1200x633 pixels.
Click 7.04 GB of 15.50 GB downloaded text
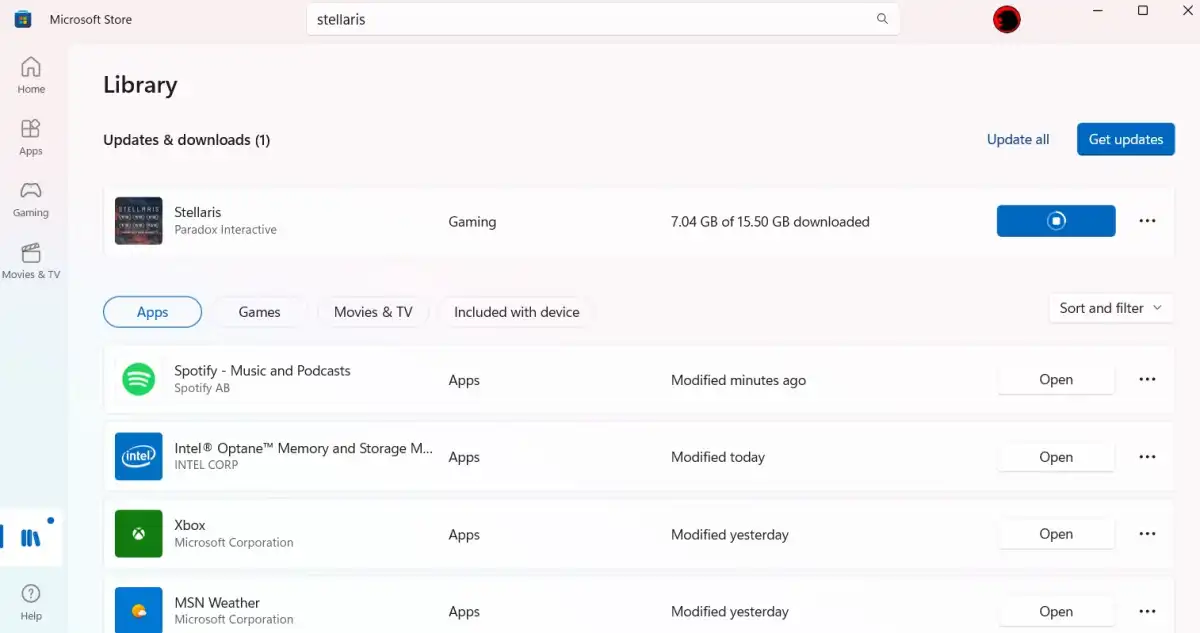pos(770,222)
